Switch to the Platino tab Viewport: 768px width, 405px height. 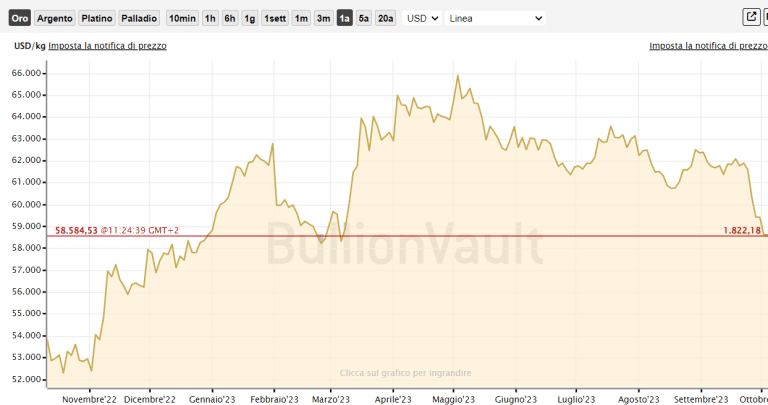(x=96, y=18)
